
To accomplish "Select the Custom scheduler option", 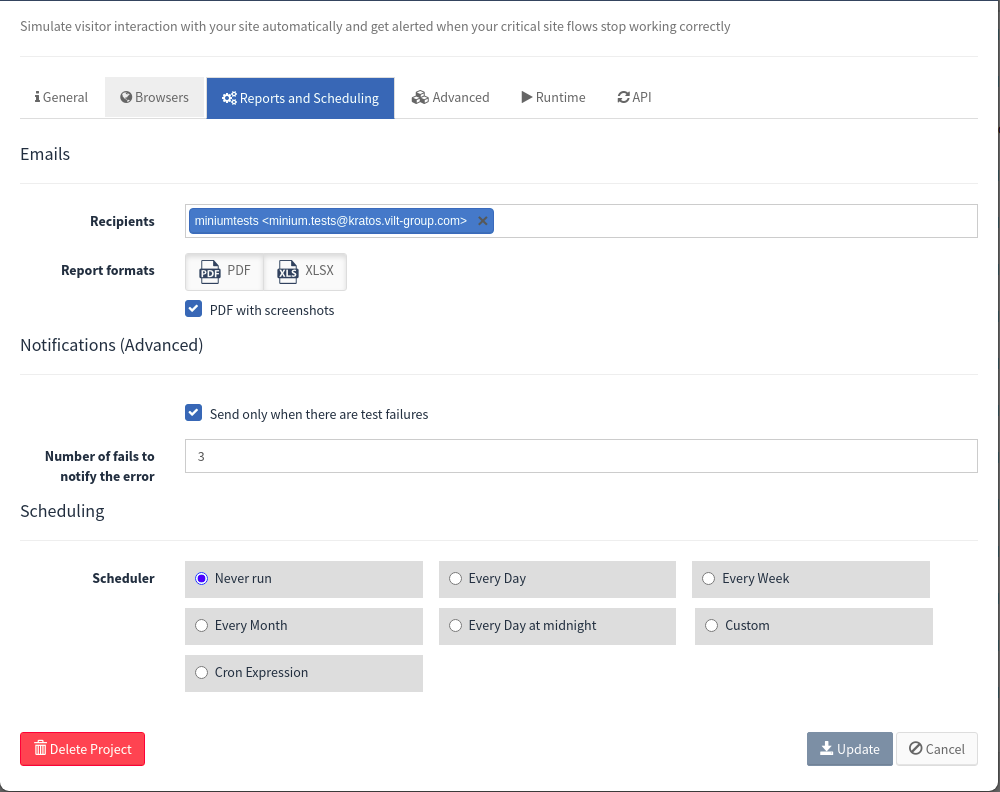I will (x=814, y=626).
